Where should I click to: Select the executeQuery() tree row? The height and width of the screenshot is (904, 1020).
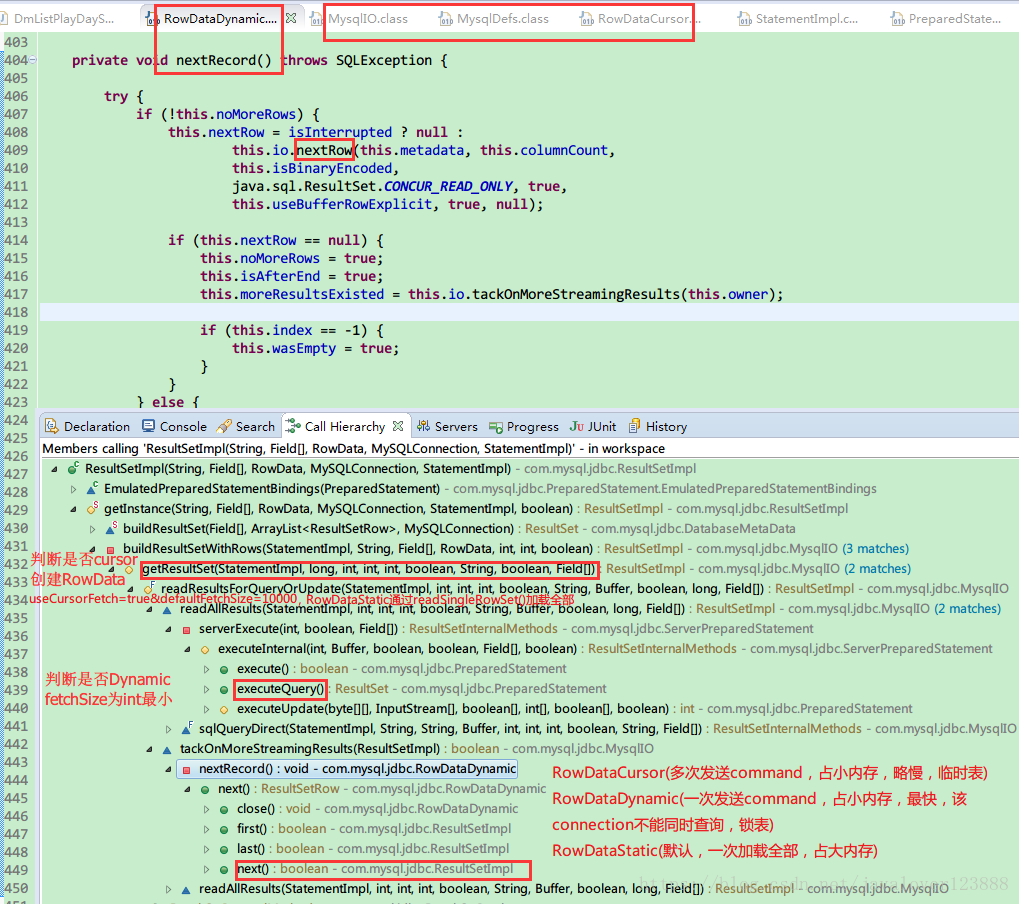(421, 689)
